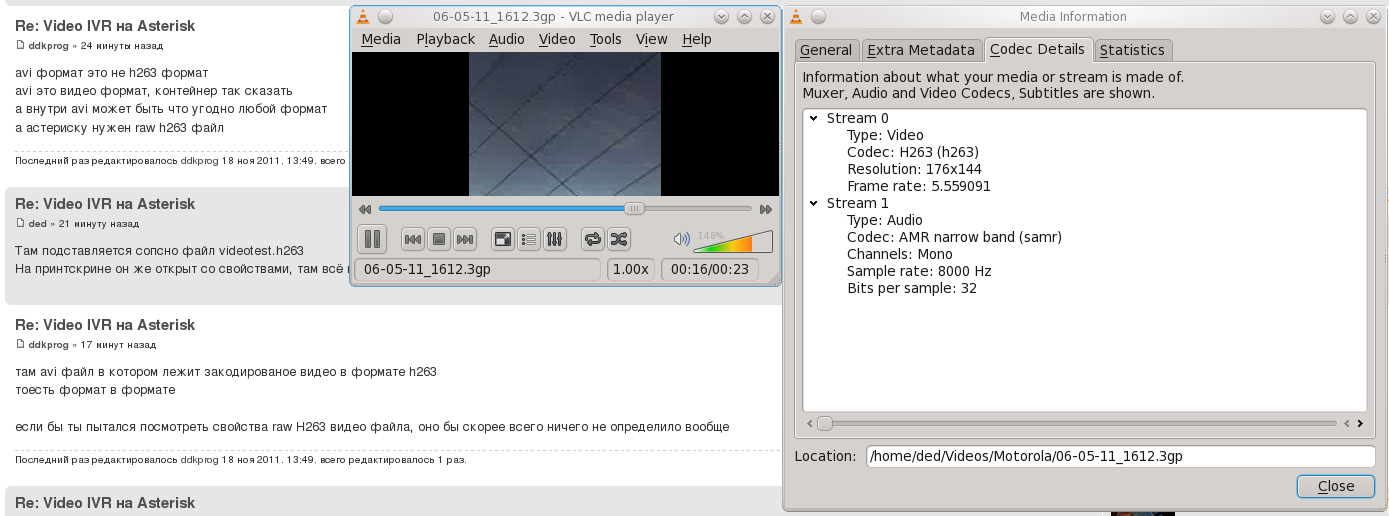This screenshot has height=516, width=1389.
Task: Click the Location file path field
Action: pyautogui.click(x=1120, y=456)
